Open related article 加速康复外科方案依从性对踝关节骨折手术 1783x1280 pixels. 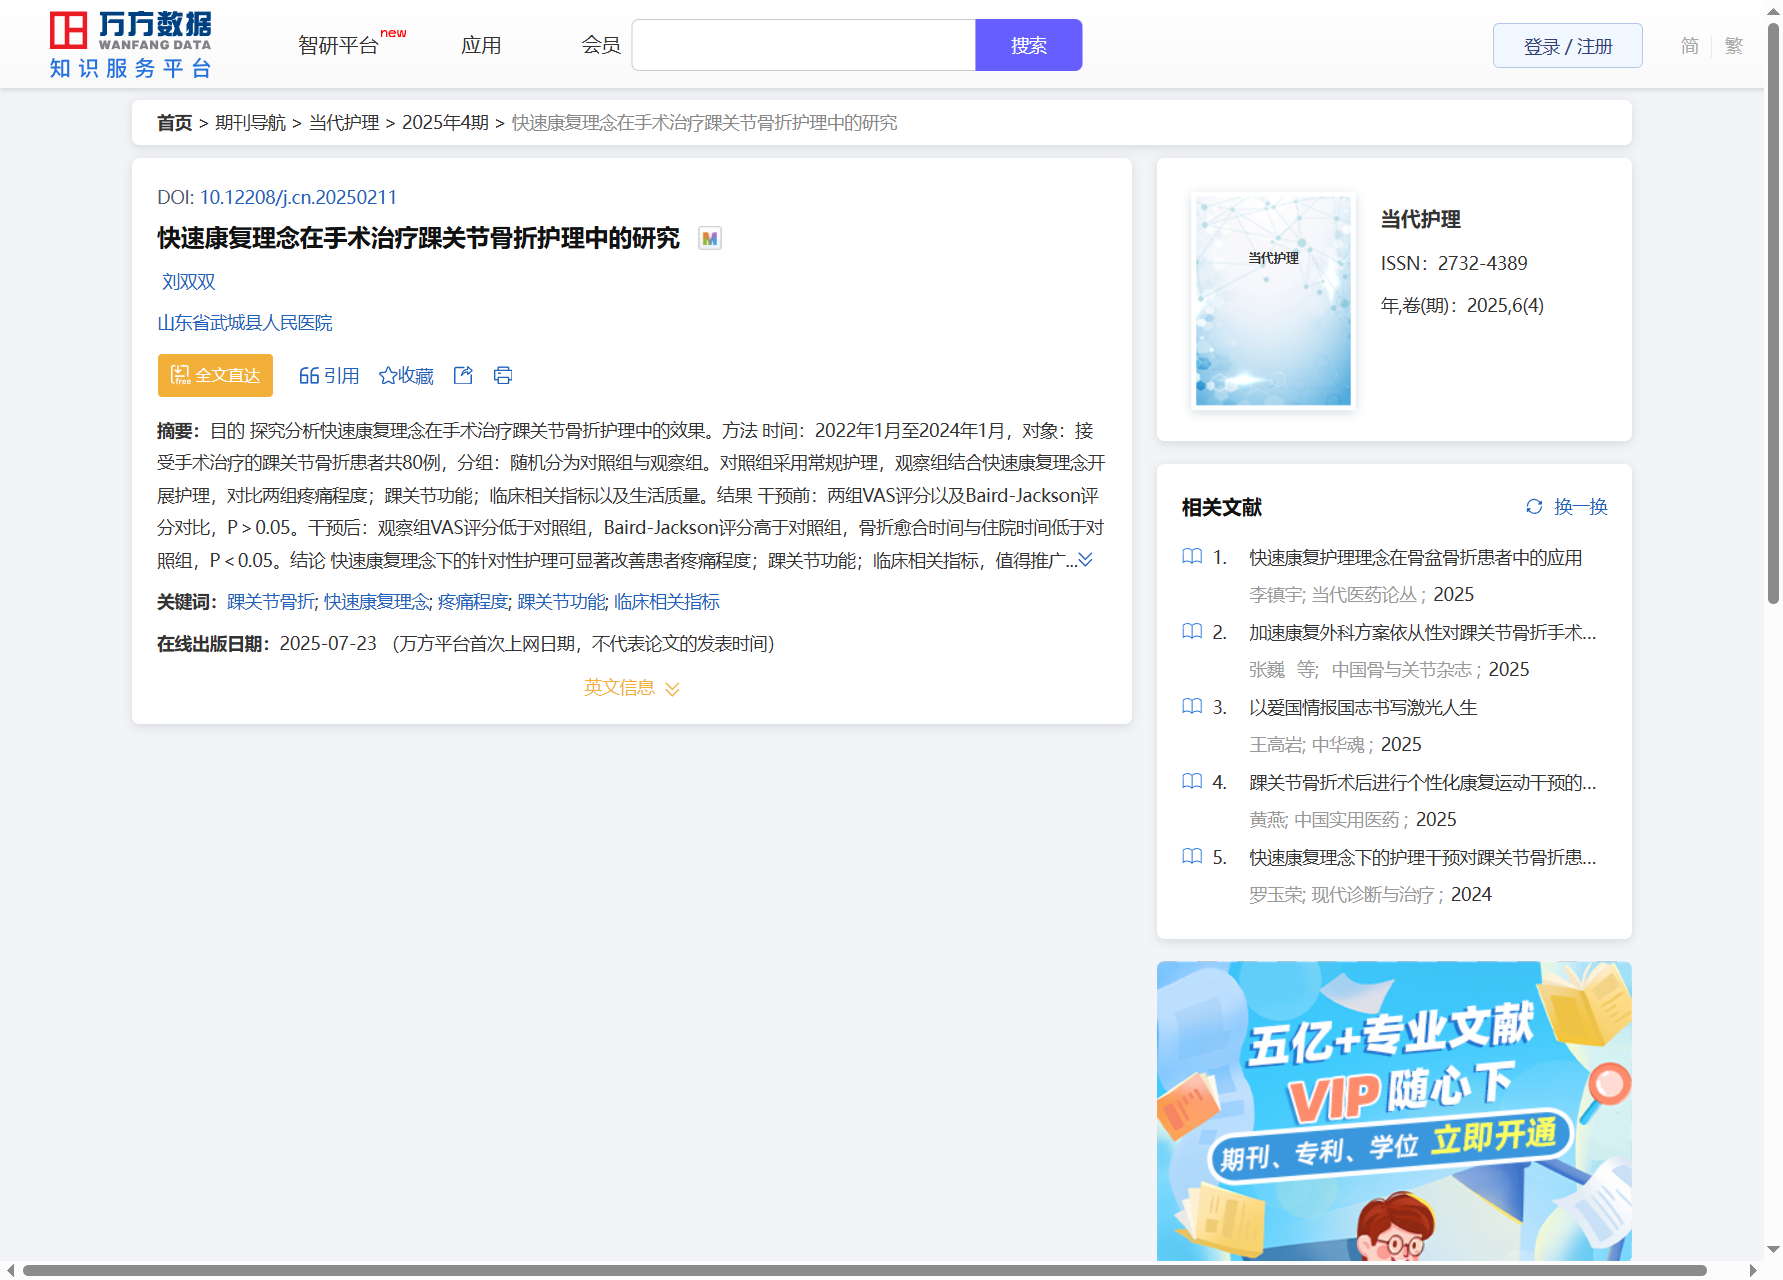(x=1422, y=633)
